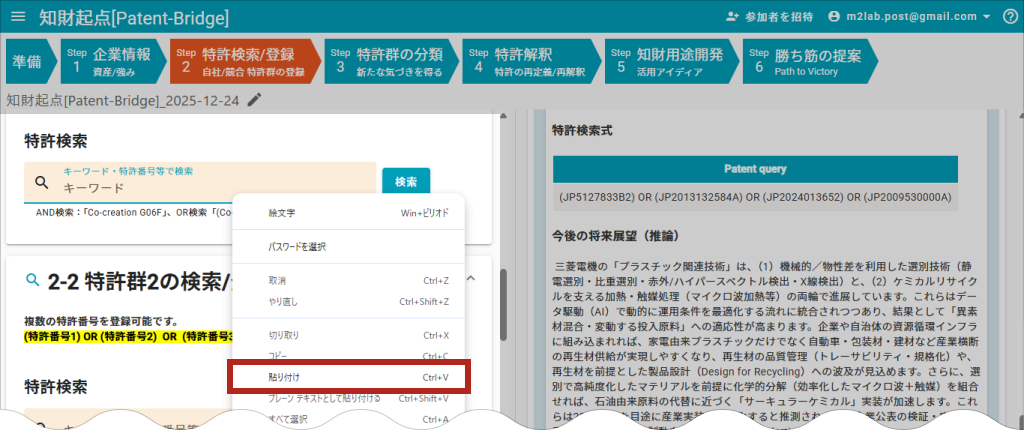Screen dimensions: 1024x430
Task: Click the help question mark icon
Action: coord(1009,17)
